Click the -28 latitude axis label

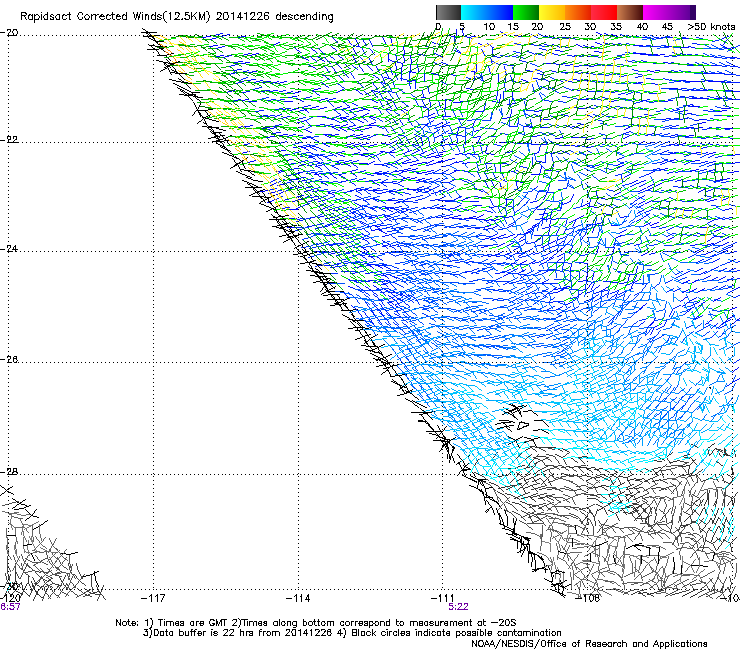9,472
